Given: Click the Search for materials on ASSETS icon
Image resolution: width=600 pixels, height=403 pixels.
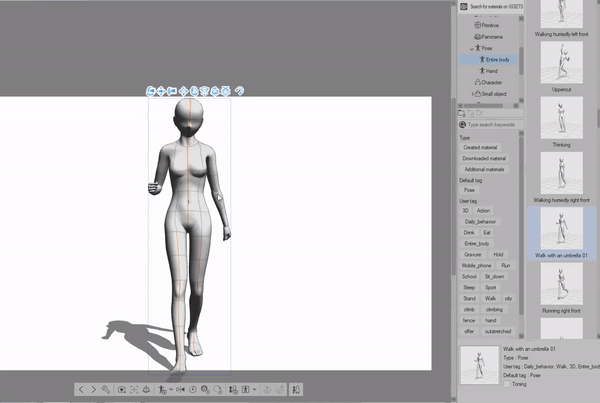Looking at the screenshot, I should [464, 7].
